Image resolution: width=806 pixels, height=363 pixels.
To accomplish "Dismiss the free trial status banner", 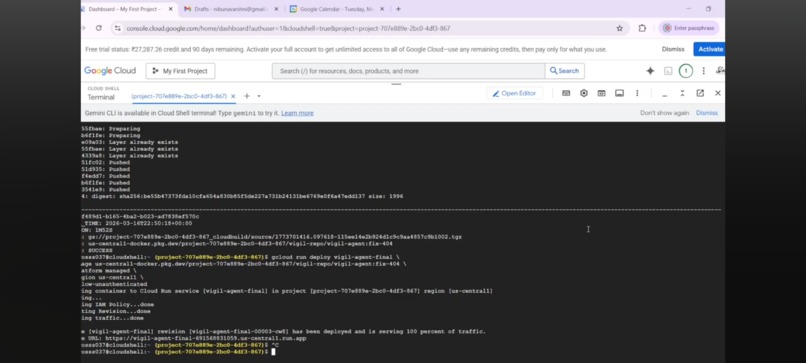I will click(x=673, y=49).
